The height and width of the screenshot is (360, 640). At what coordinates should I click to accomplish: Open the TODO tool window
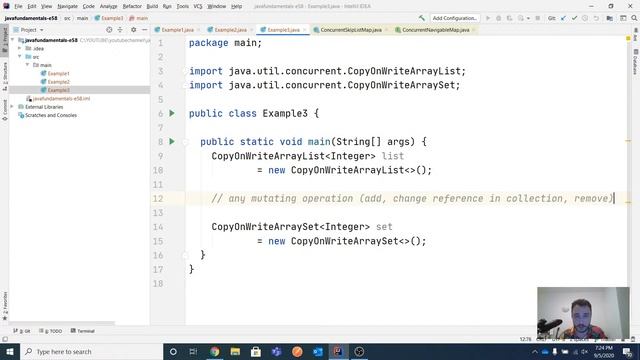[x=51, y=331]
